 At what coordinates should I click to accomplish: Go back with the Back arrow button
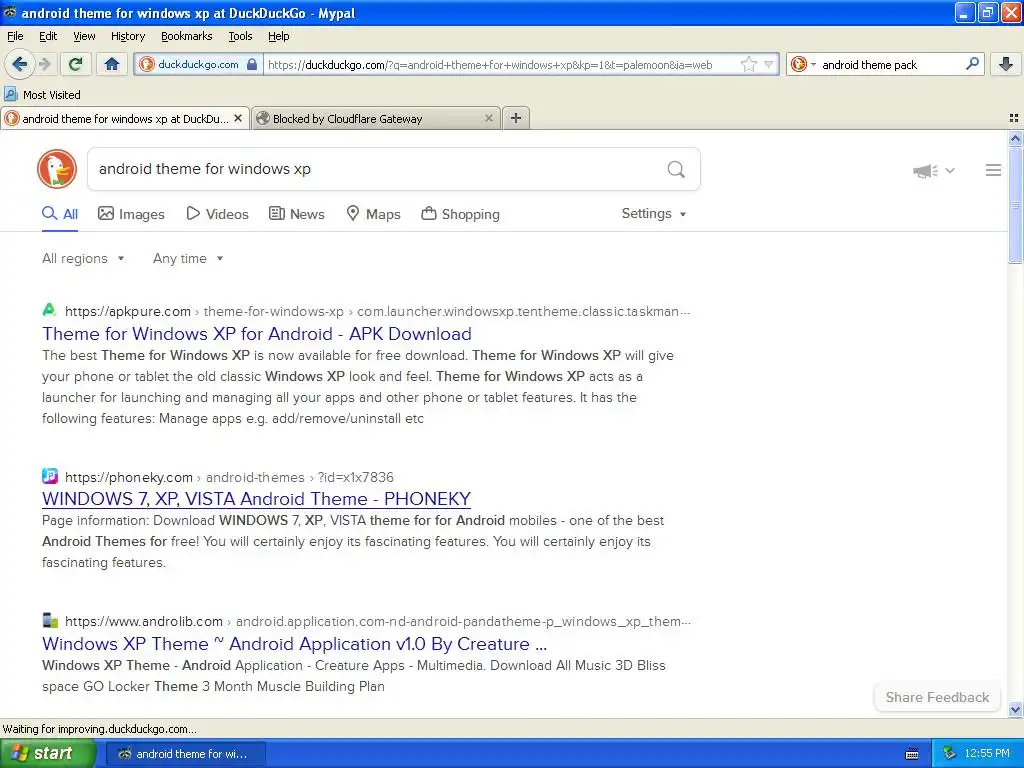click(x=20, y=64)
